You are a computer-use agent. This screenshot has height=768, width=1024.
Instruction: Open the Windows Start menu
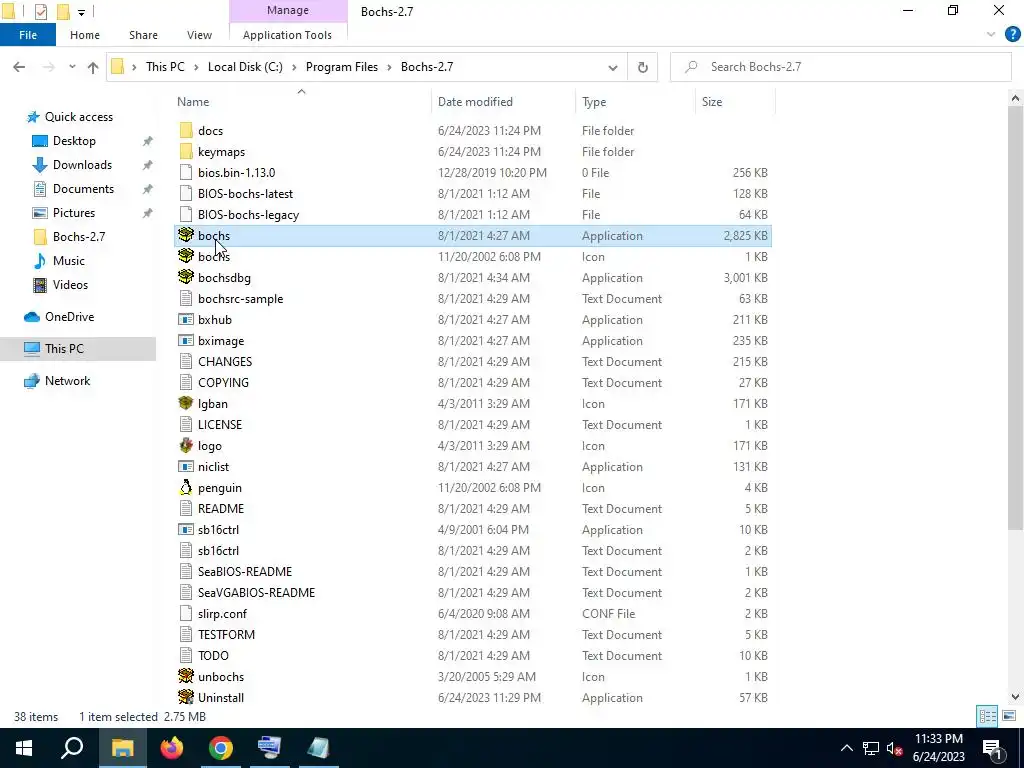[24, 748]
